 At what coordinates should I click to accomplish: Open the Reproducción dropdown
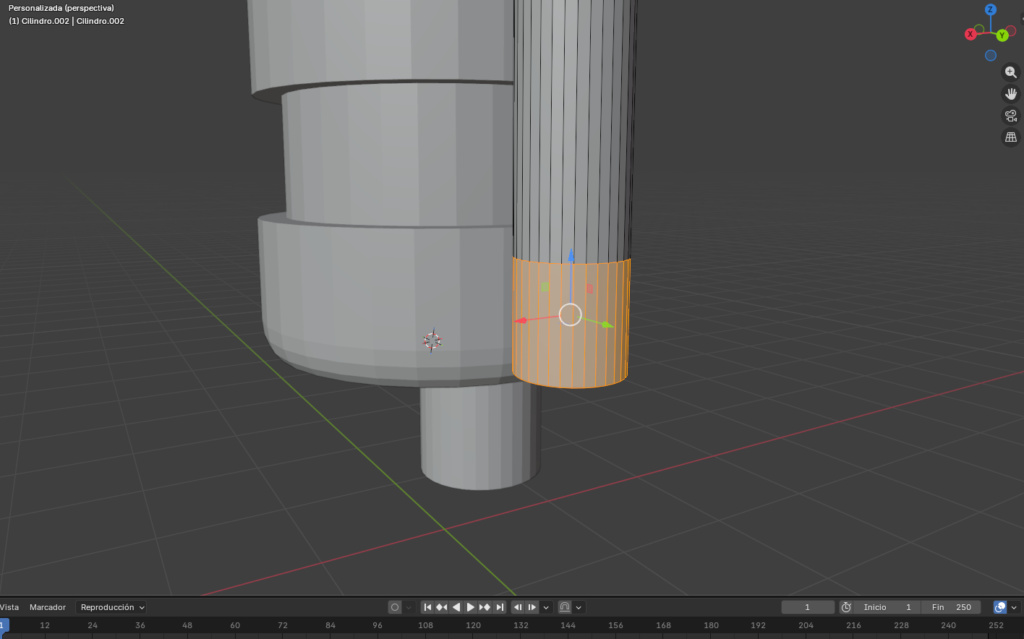click(x=112, y=607)
